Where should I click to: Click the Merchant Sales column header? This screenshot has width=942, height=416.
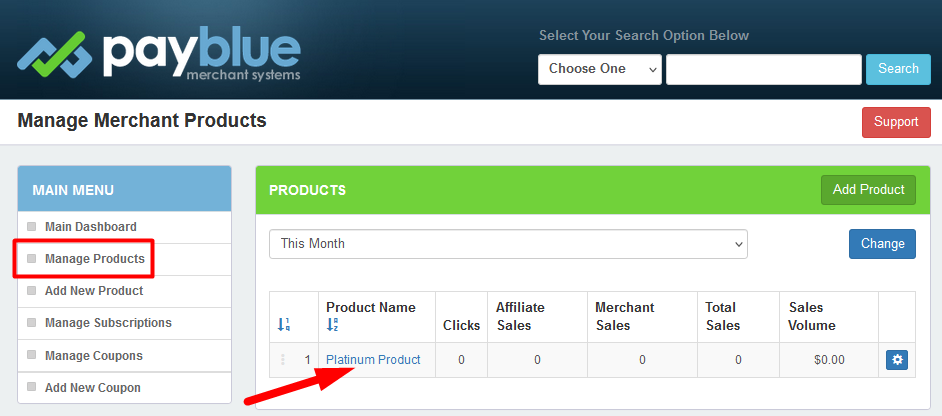(624, 317)
